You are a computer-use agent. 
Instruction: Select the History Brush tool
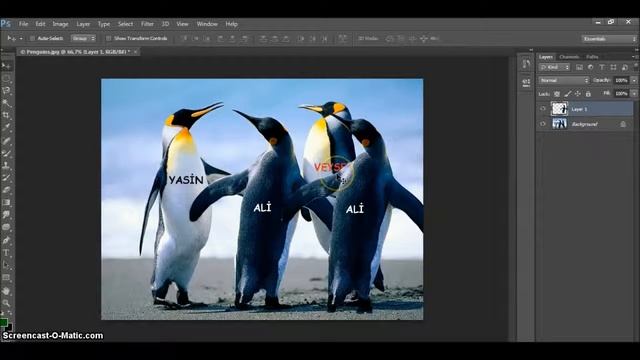click(6, 178)
